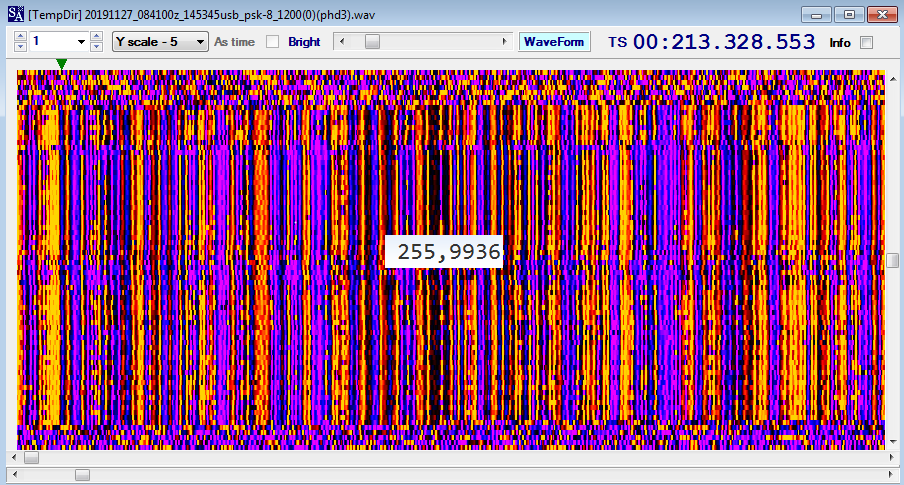
Task: Click the lower horizontal scrollbar left arrow
Action: [x=14, y=475]
